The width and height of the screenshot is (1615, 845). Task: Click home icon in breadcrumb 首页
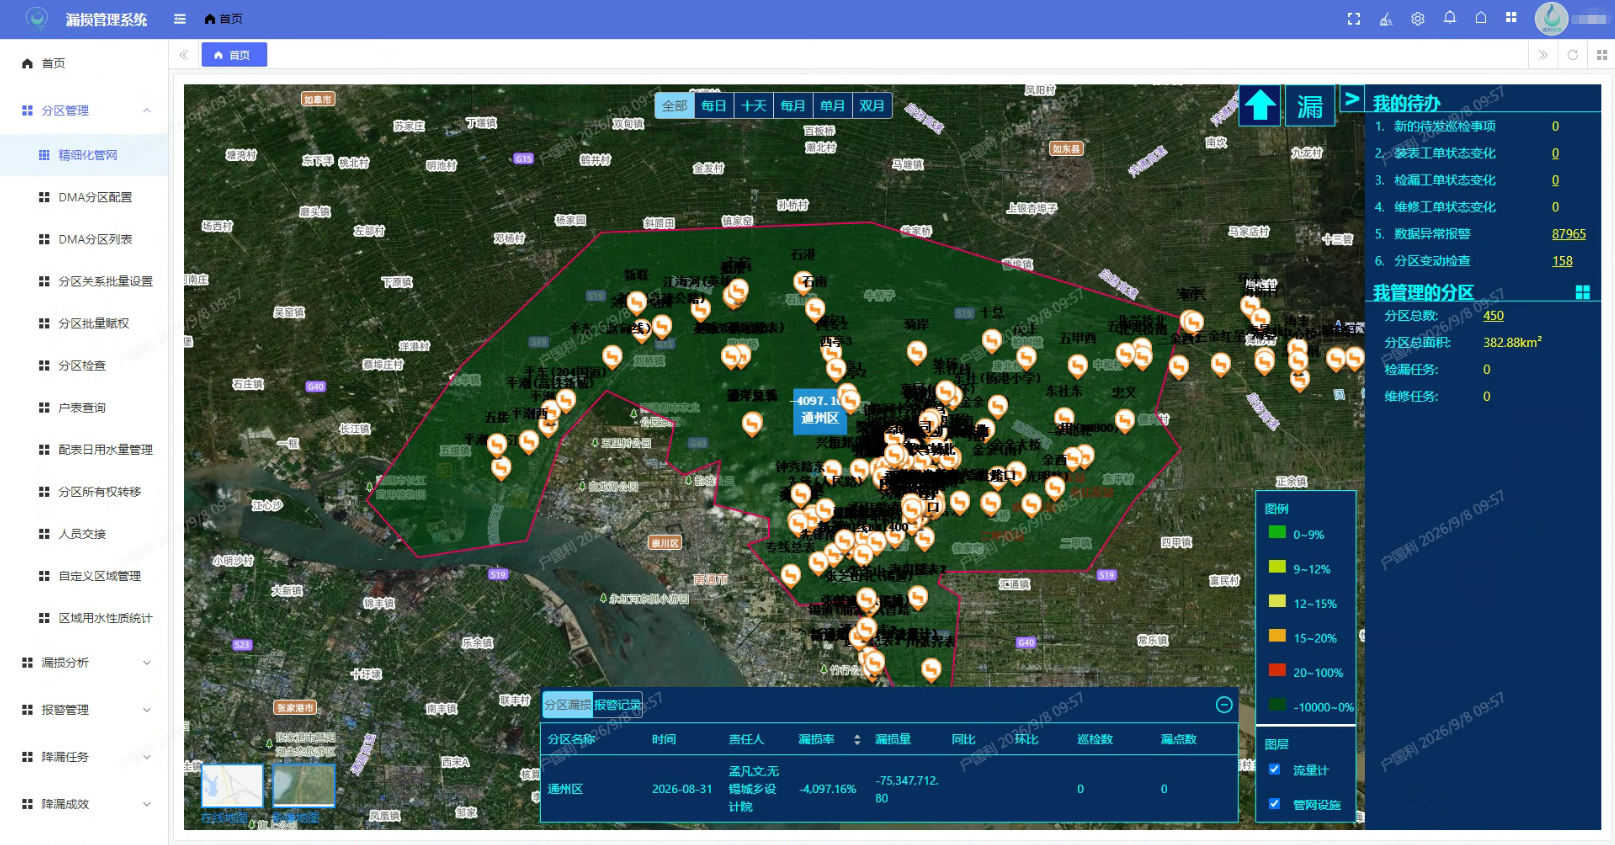click(210, 19)
